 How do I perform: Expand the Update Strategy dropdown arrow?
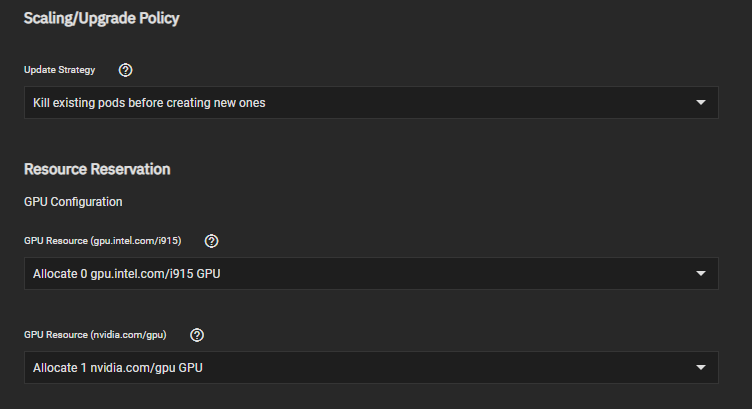click(700, 102)
